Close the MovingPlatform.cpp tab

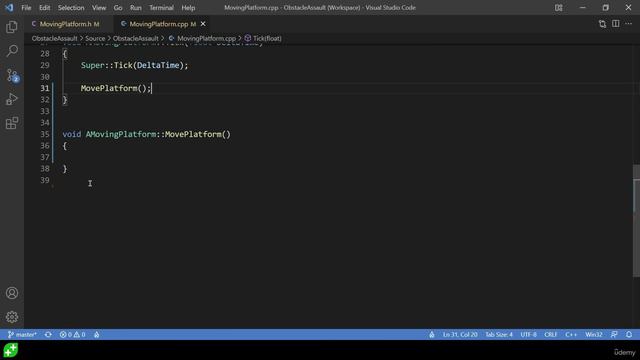(203, 24)
